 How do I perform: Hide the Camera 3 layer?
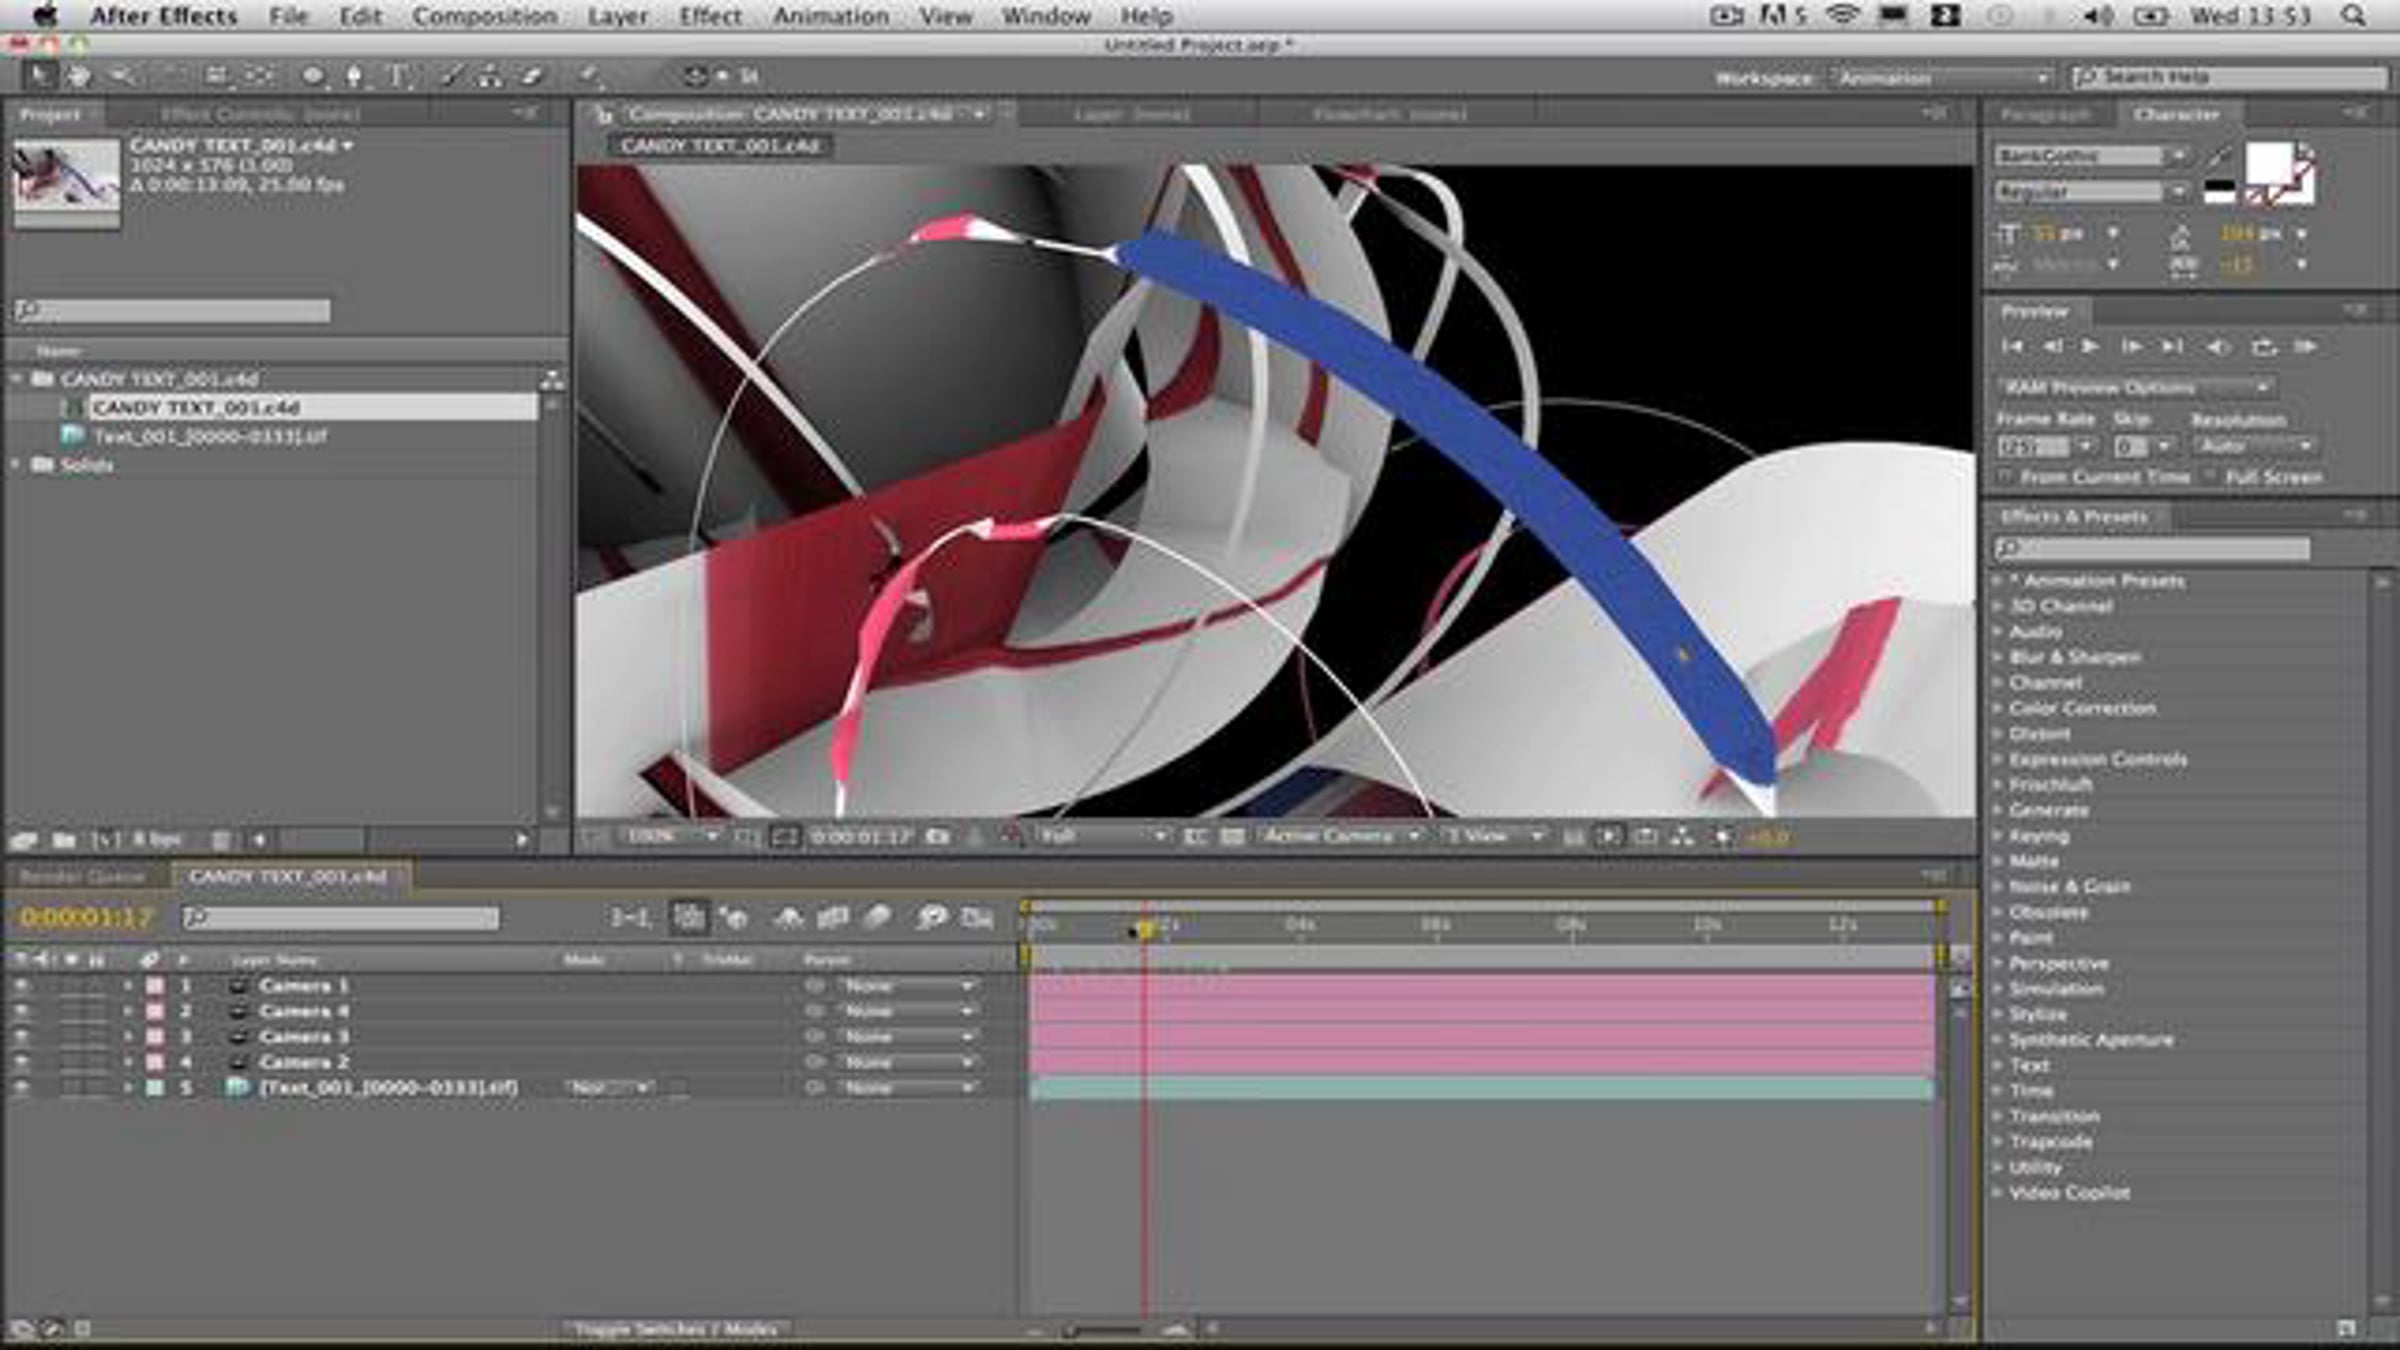(21, 1037)
